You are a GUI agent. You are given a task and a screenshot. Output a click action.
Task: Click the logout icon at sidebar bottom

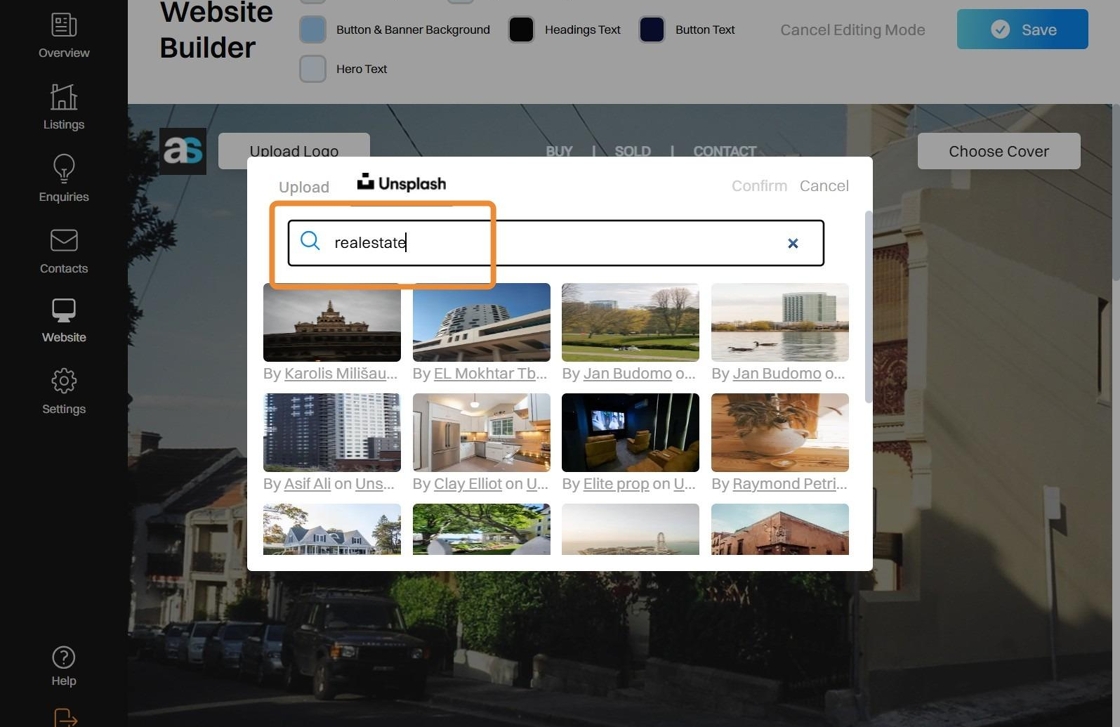(65, 717)
